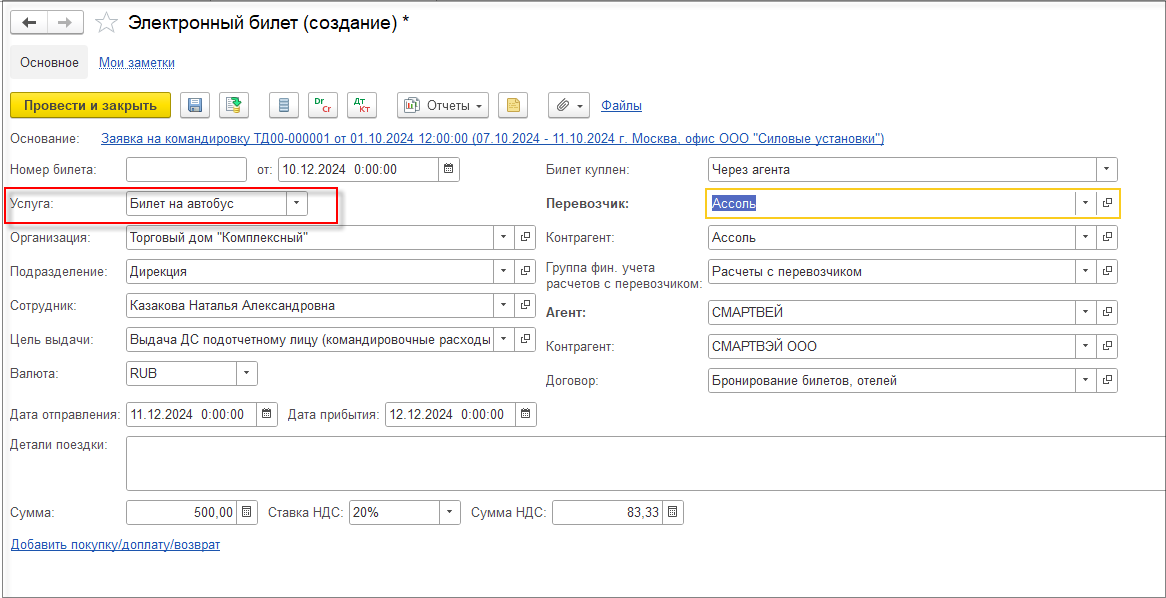Open the Перевозчик Ассоль record with the open-form icon
Image resolution: width=1166 pixels, height=598 pixels.
pyautogui.click(x=1107, y=203)
